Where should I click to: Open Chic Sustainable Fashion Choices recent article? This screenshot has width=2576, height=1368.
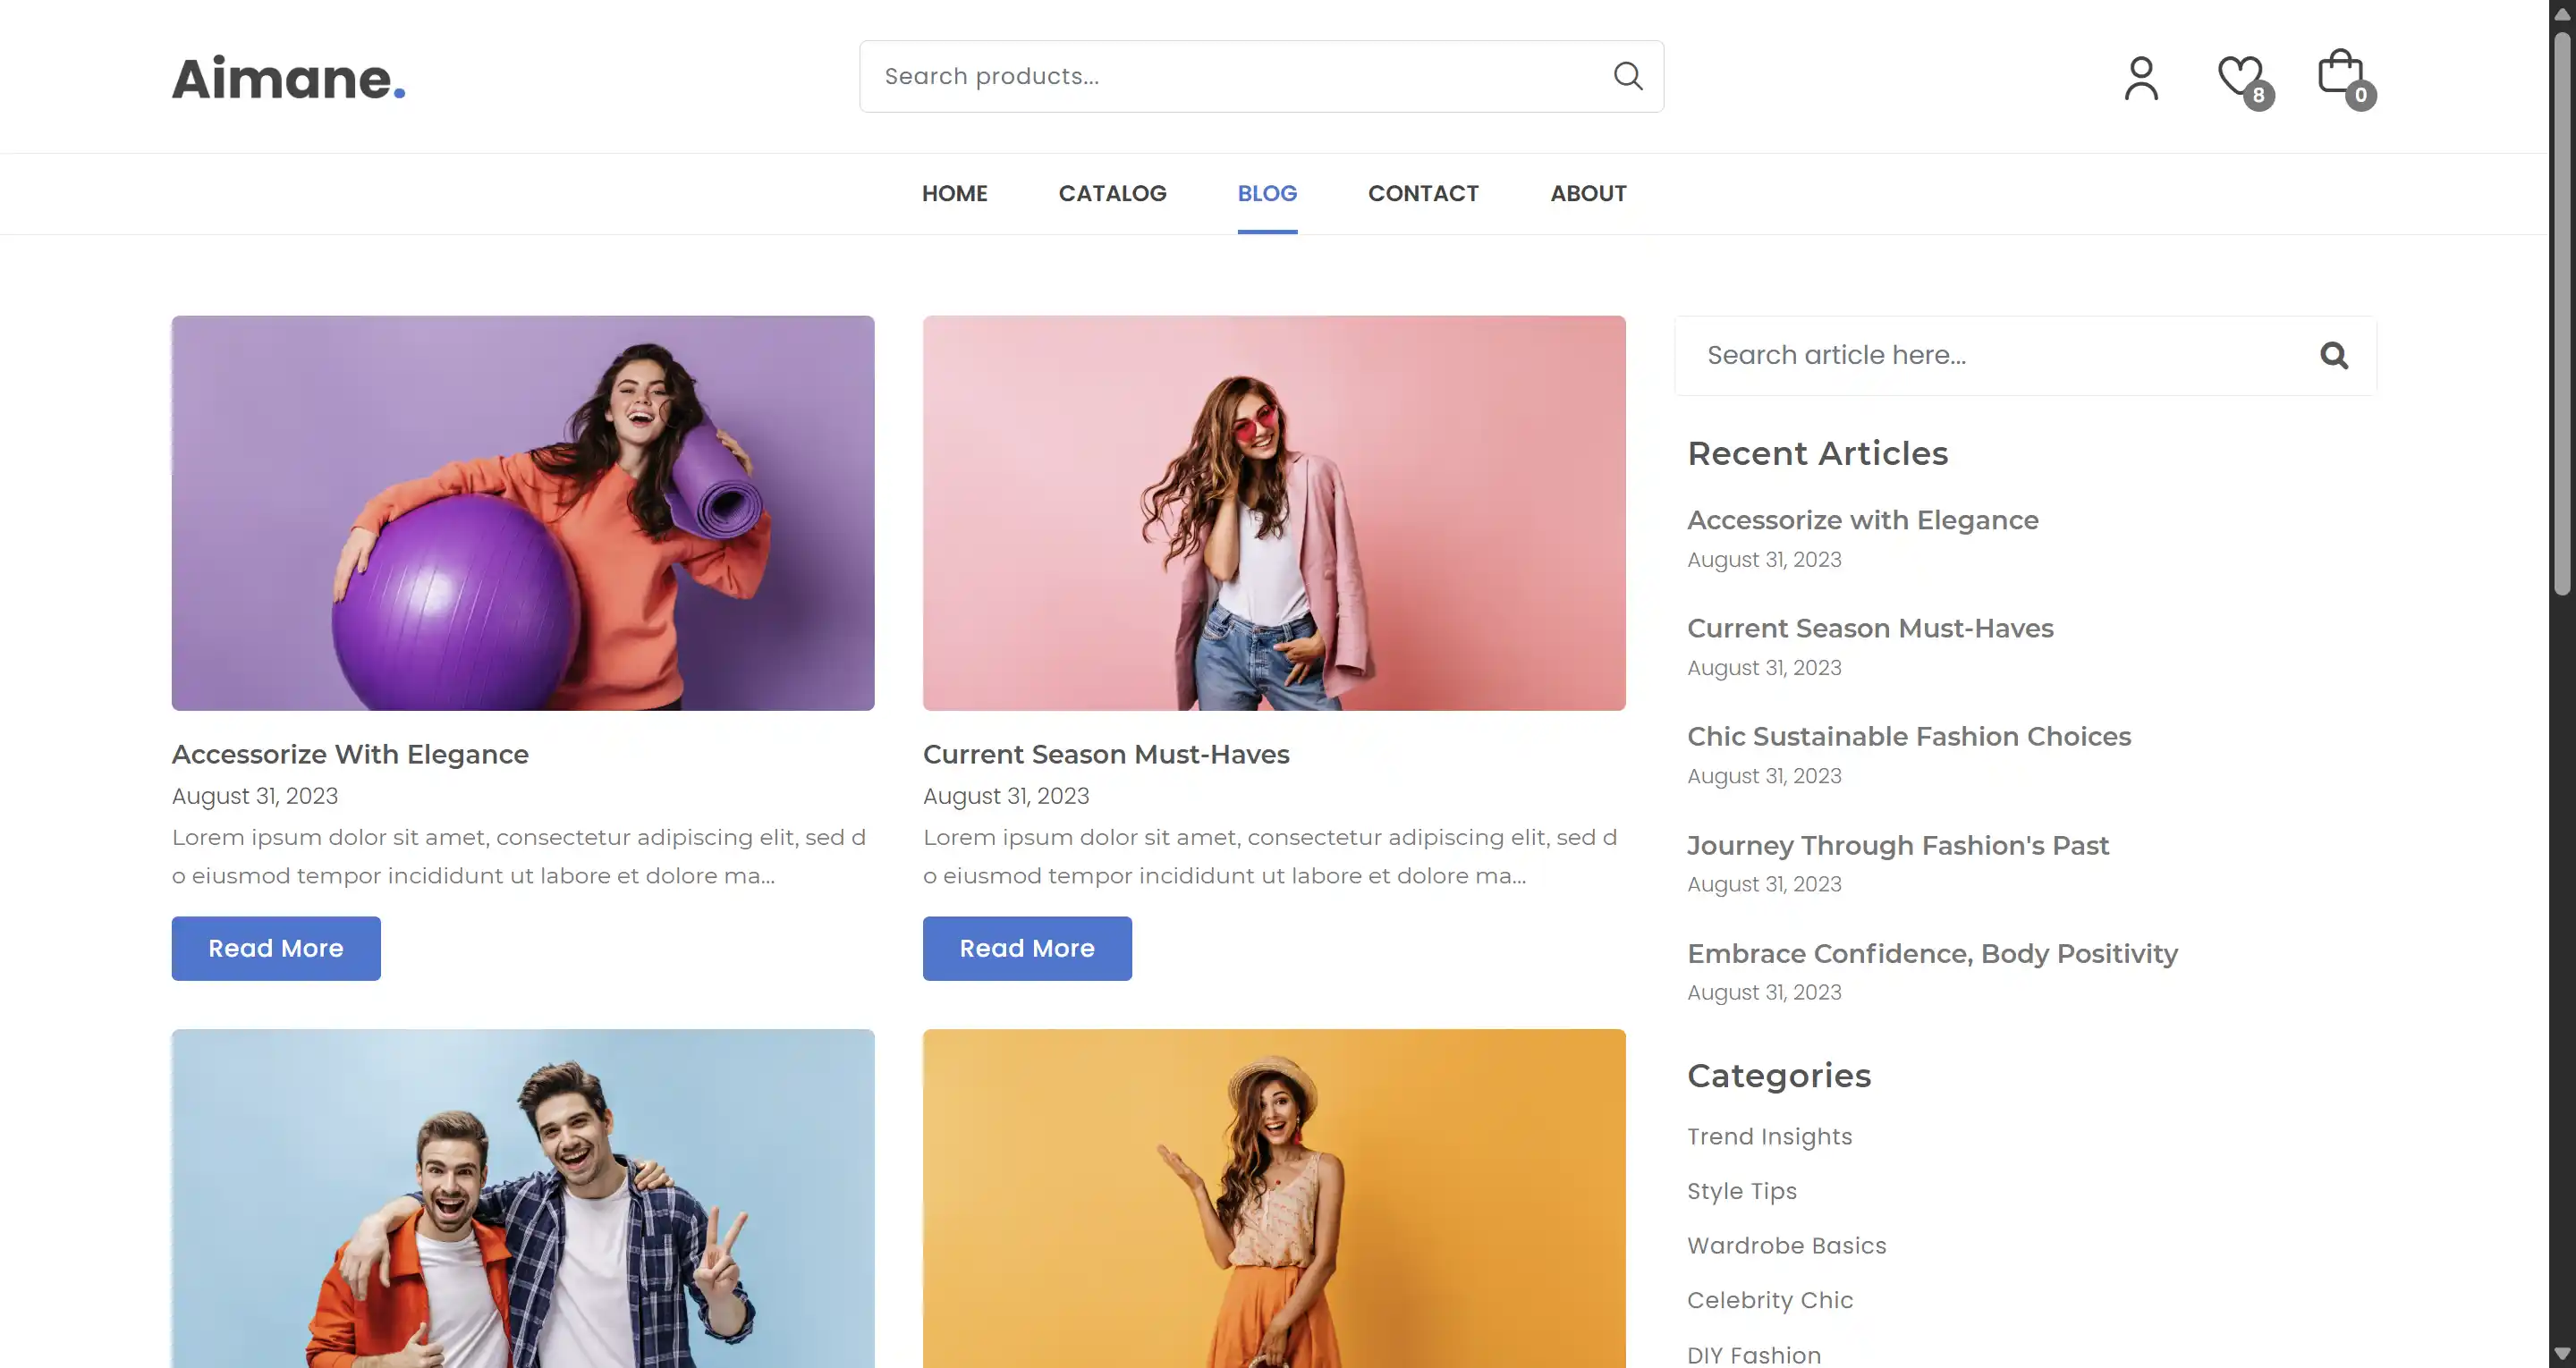1908,737
